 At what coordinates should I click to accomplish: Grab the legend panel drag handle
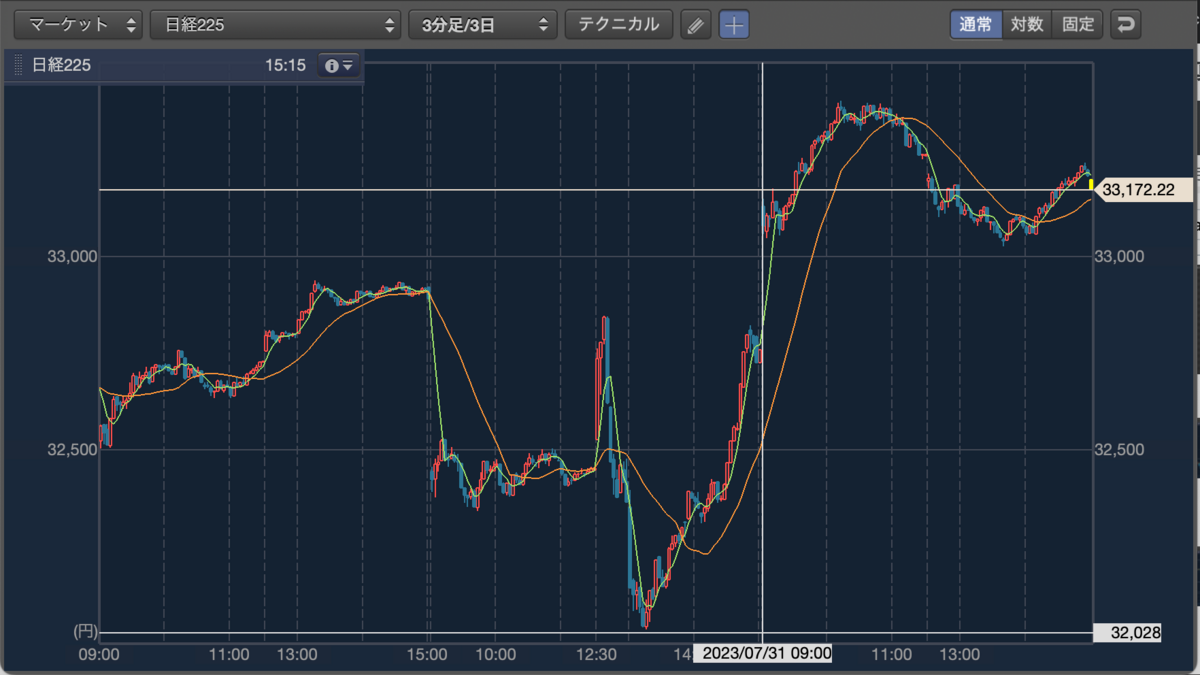[17, 66]
